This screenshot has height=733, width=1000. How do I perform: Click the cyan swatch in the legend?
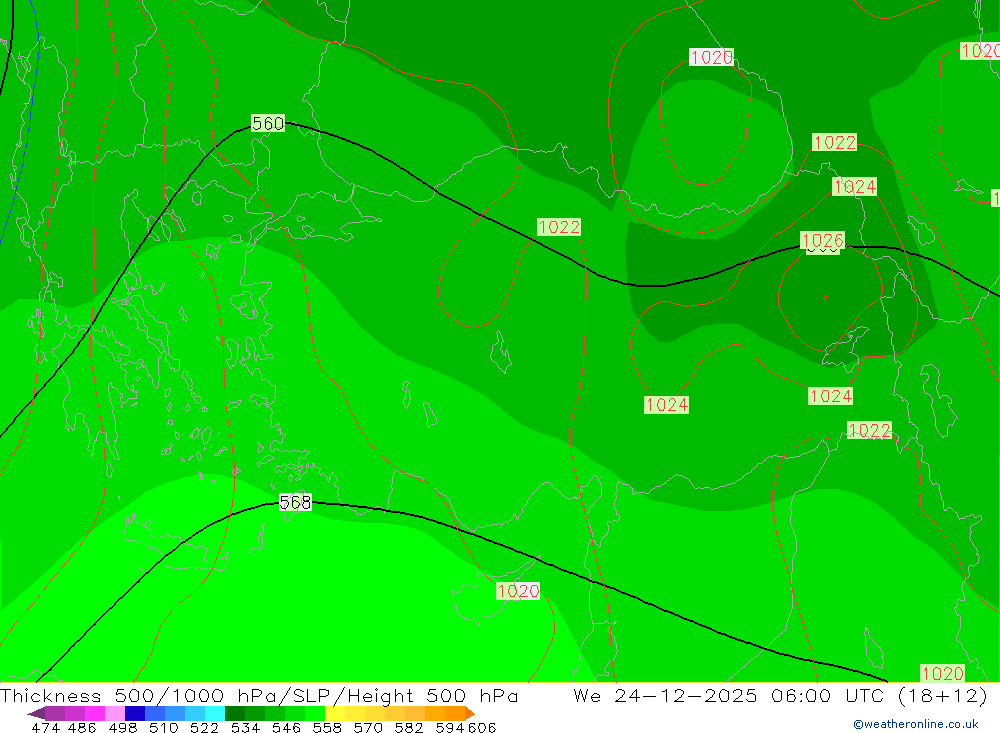215,713
